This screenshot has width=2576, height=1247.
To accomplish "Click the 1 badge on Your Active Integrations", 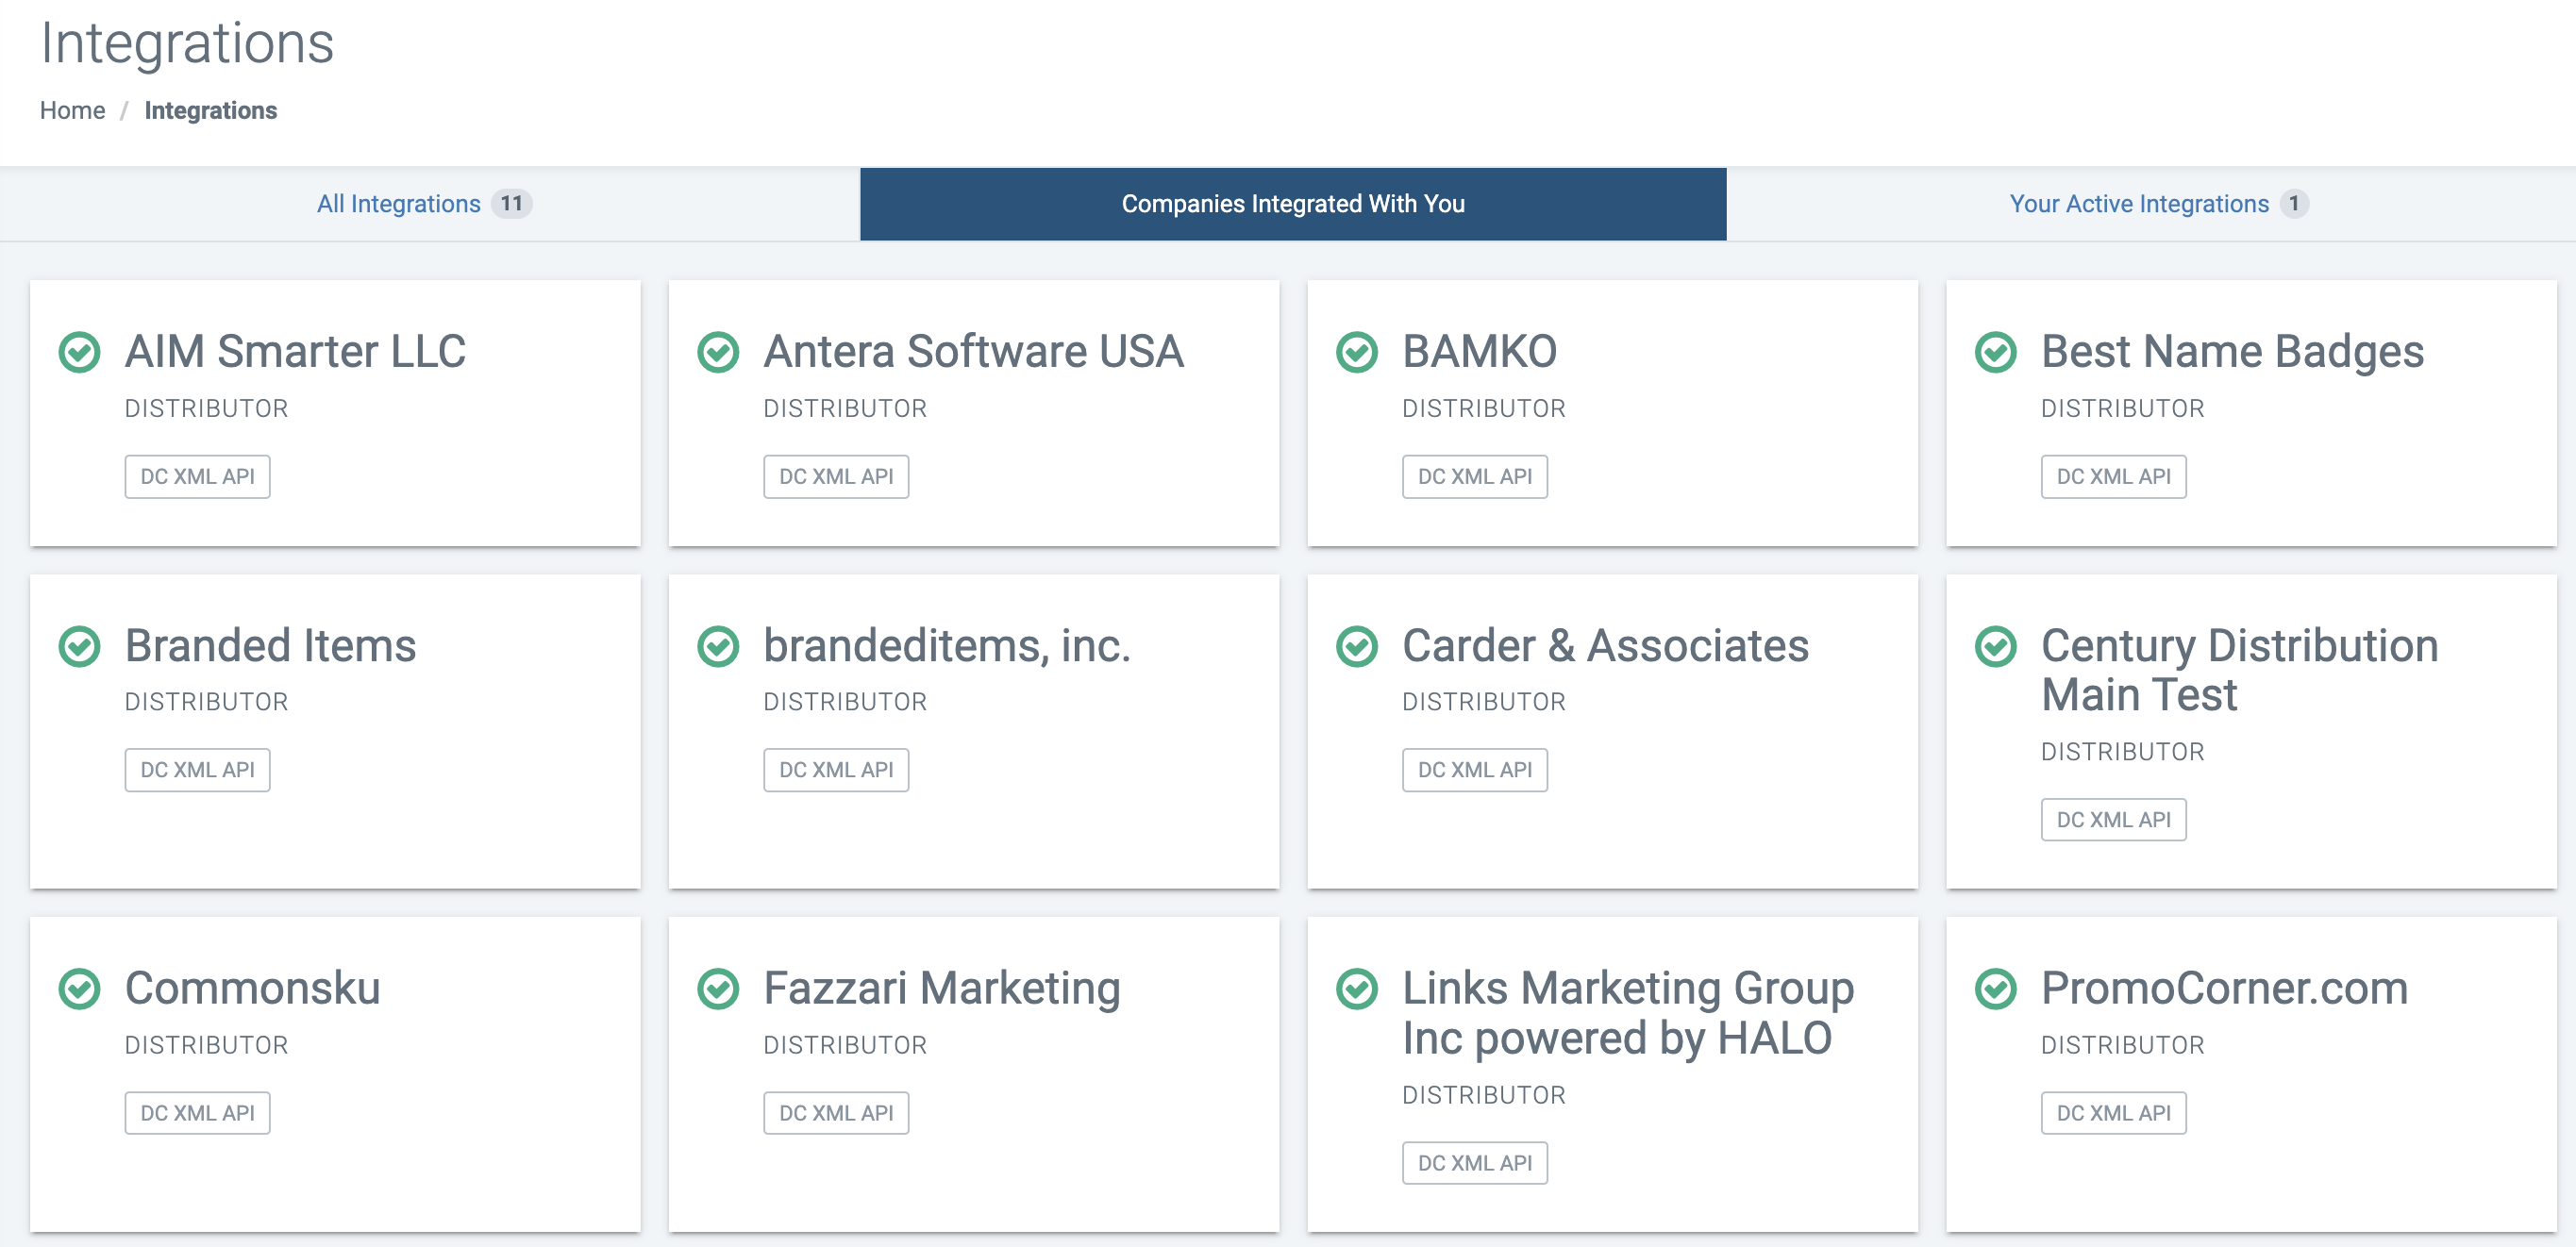I will tap(2294, 204).
